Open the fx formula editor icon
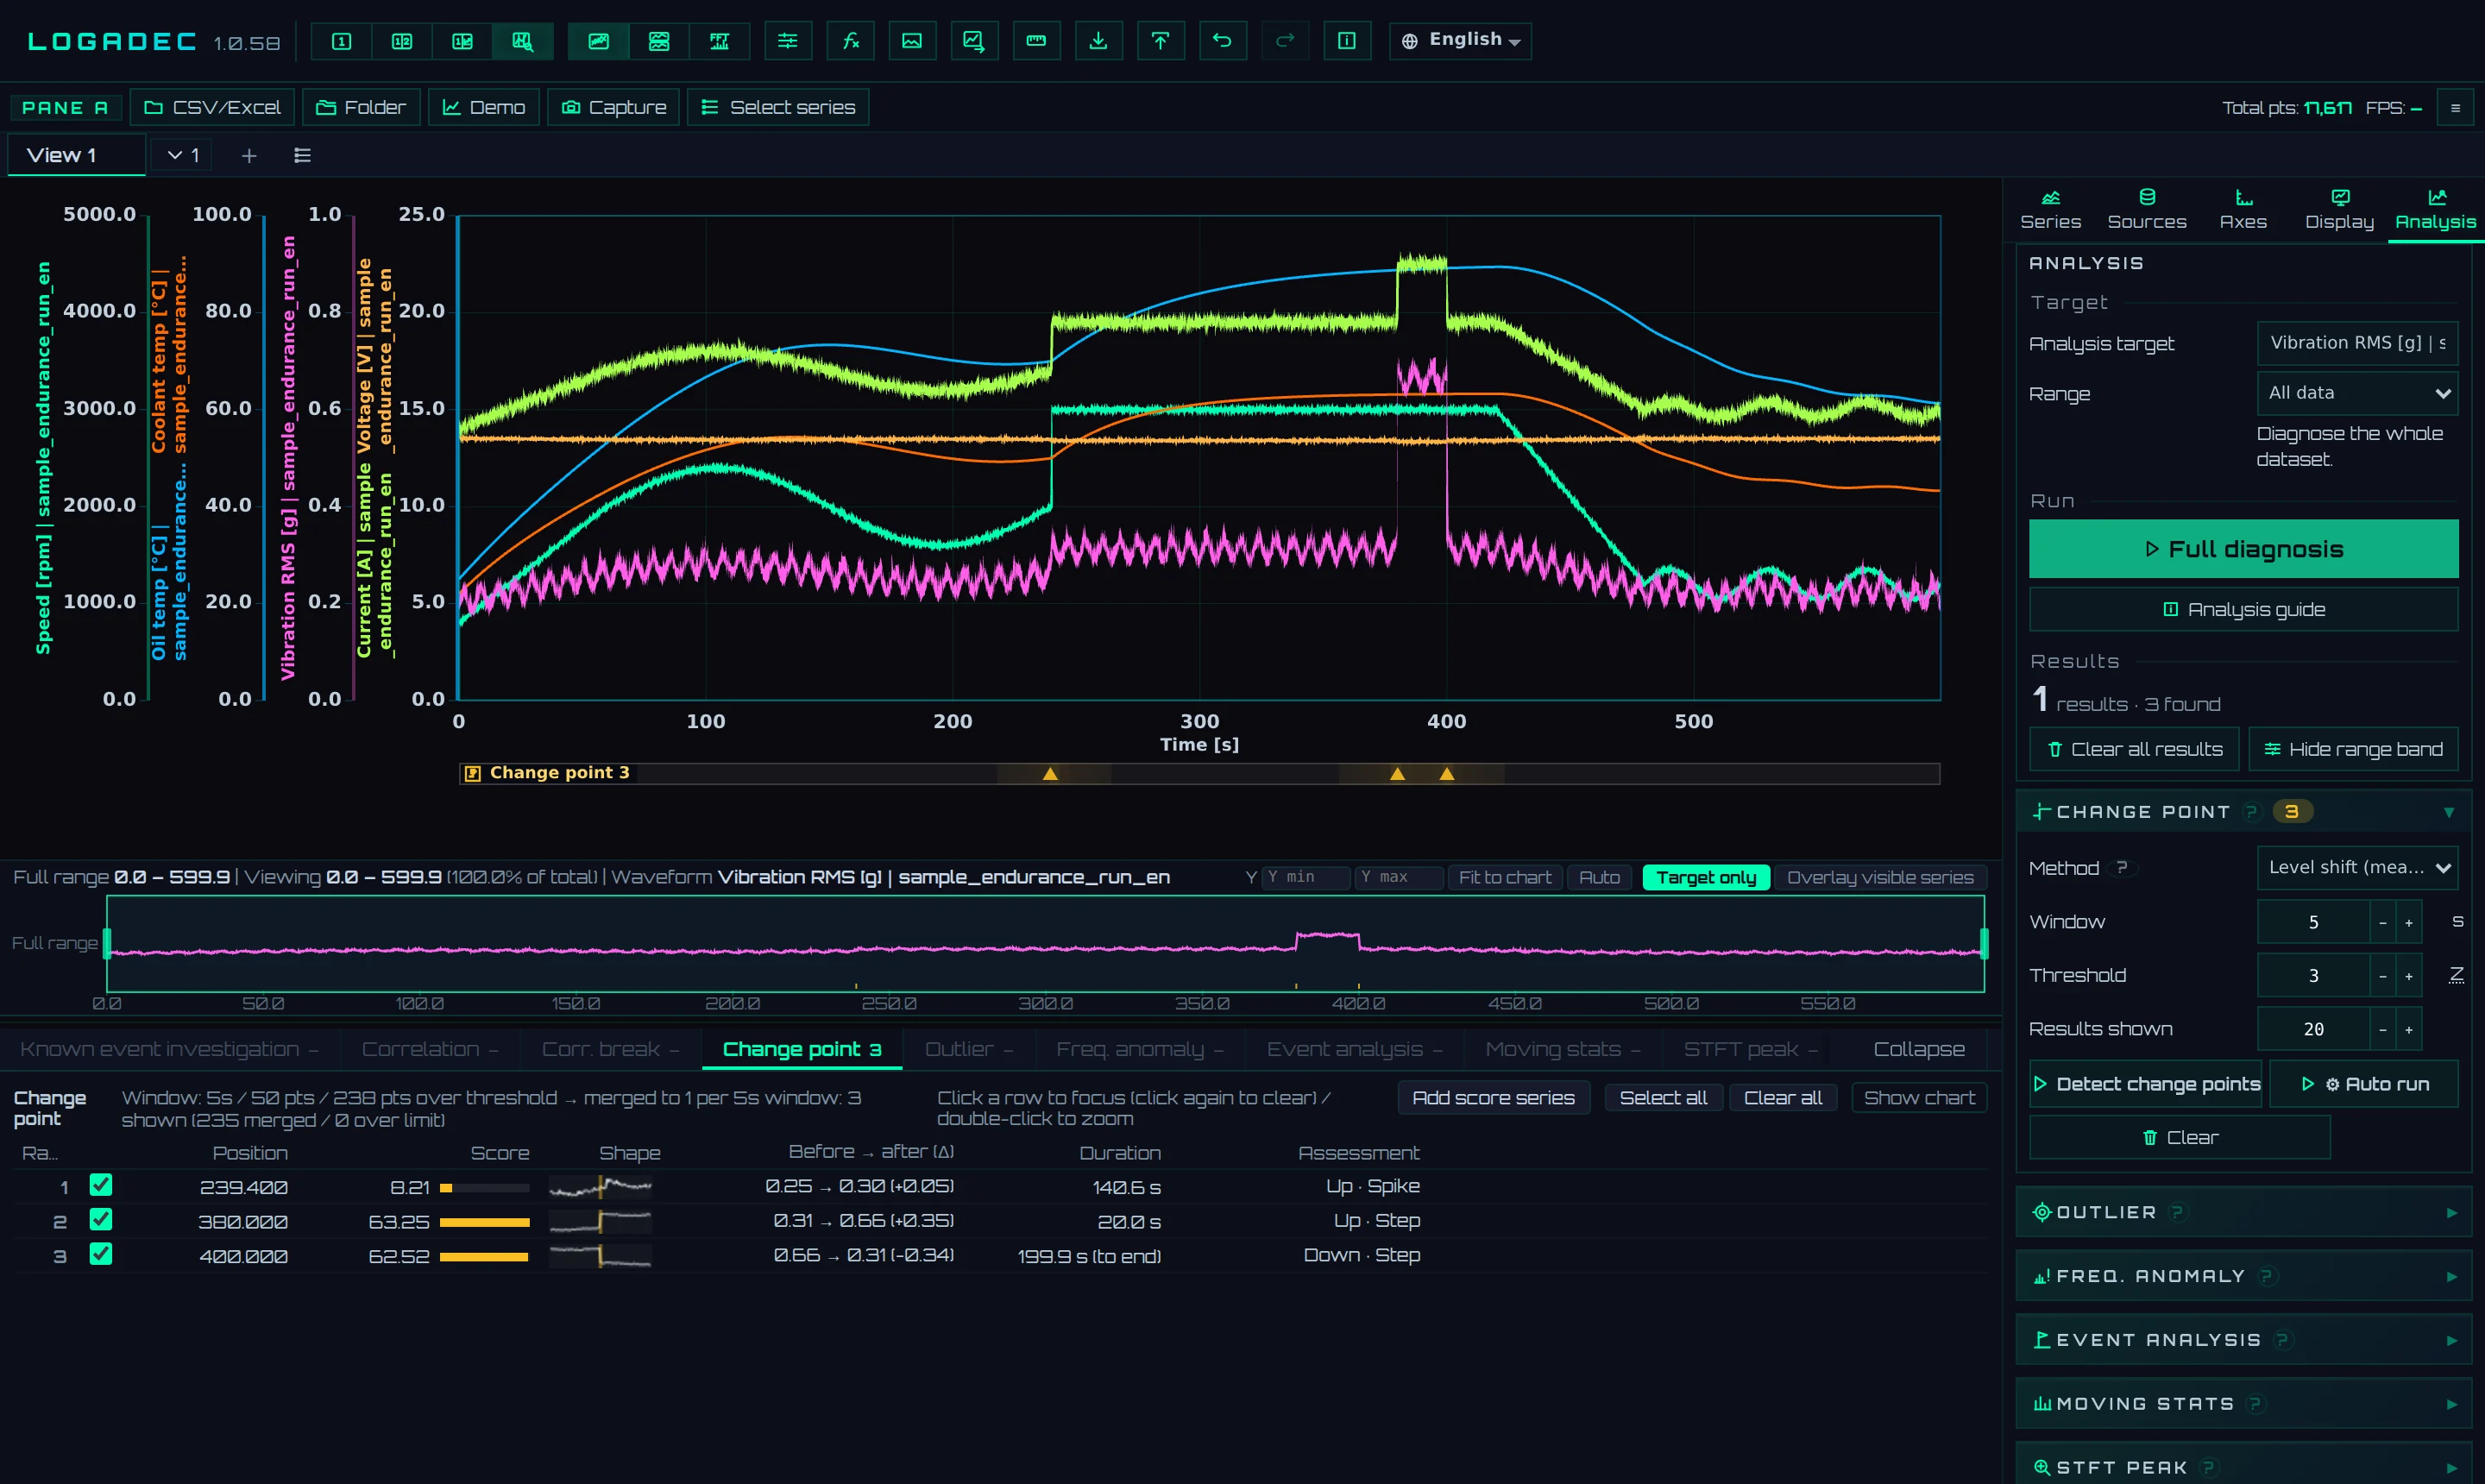2485x1484 pixels. point(850,41)
